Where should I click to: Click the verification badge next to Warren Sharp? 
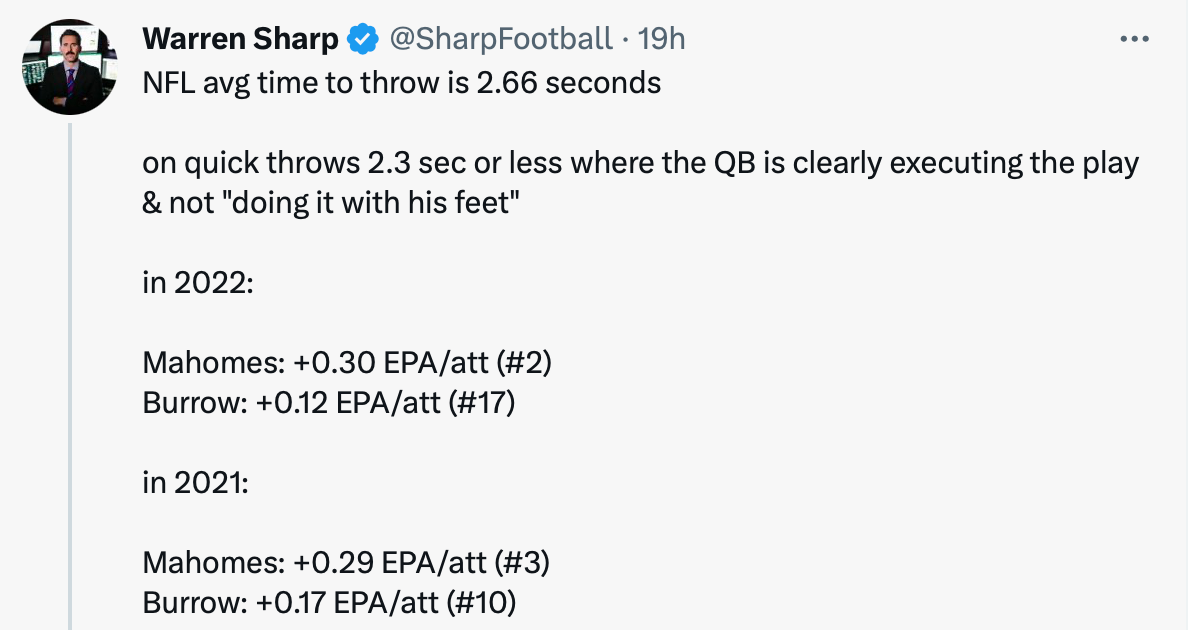point(362,38)
